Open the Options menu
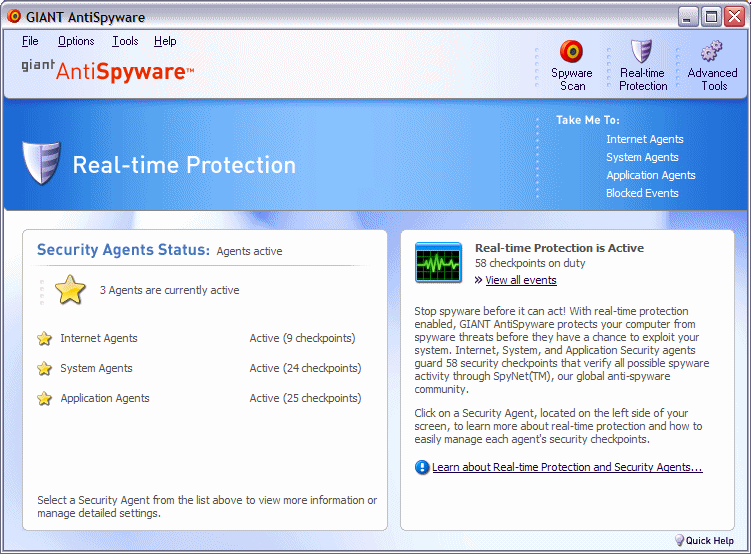The height and width of the screenshot is (554, 751). tap(76, 41)
